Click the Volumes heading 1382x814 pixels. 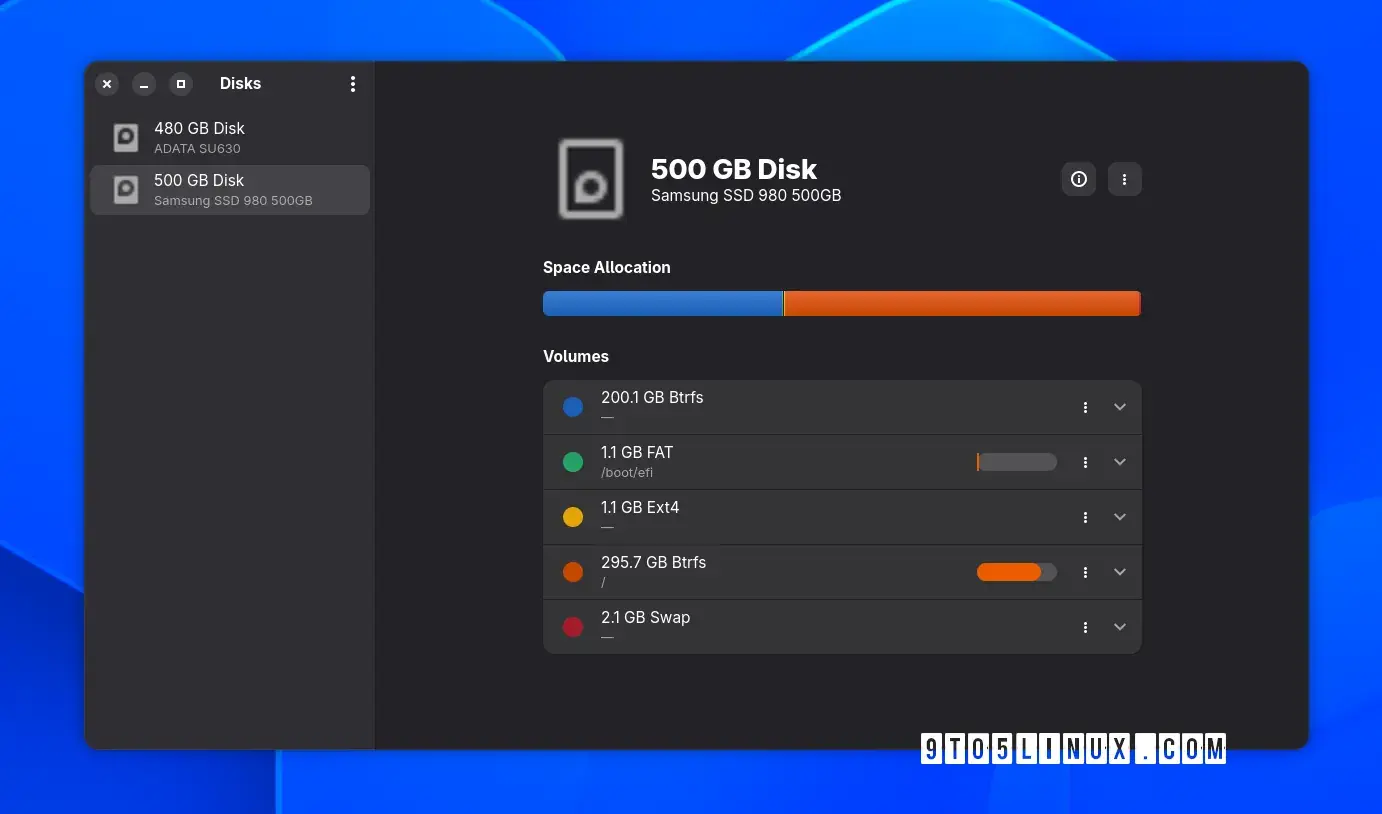[576, 356]
